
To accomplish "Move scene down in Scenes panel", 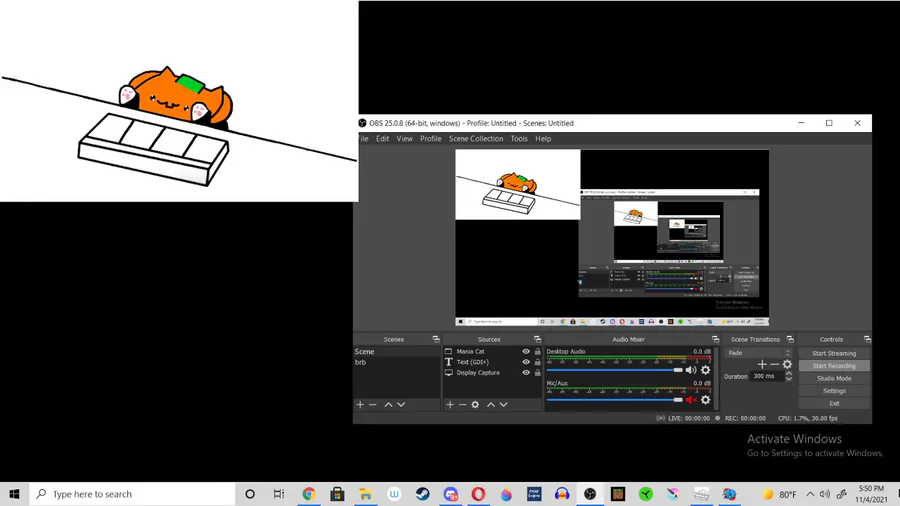I will [x=401, y=404].
